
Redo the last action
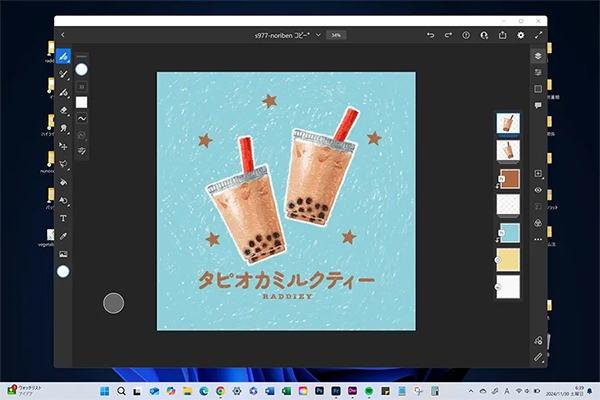pyautogui.click(x=448, y=35)
